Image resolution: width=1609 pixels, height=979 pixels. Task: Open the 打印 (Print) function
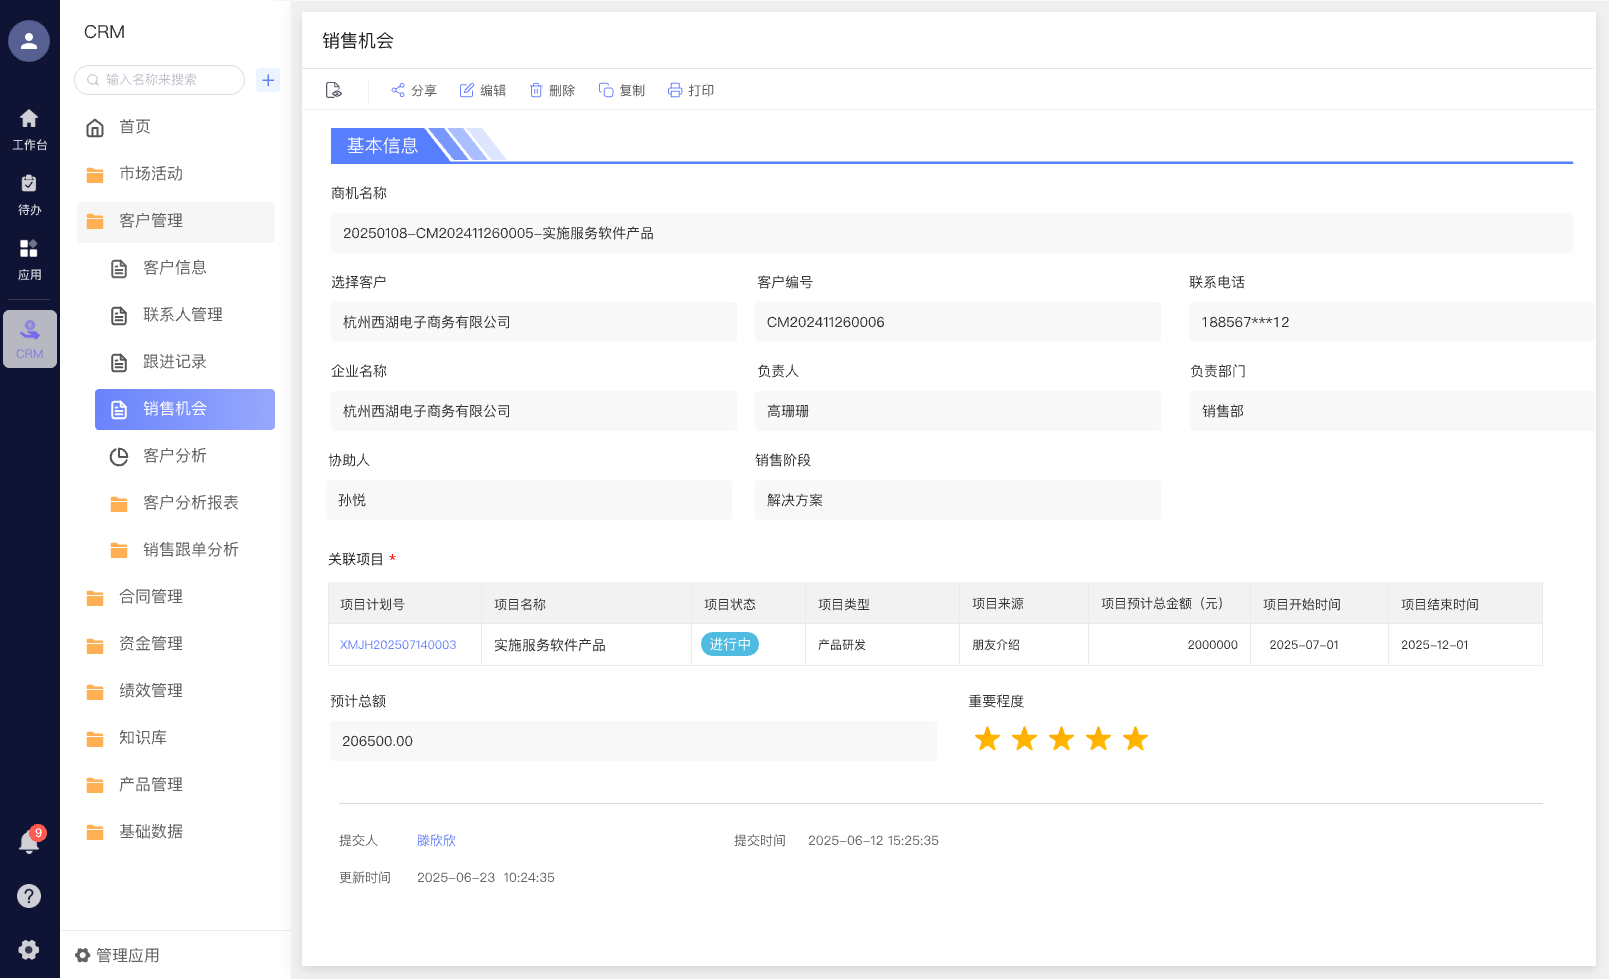tap(677, 89)
